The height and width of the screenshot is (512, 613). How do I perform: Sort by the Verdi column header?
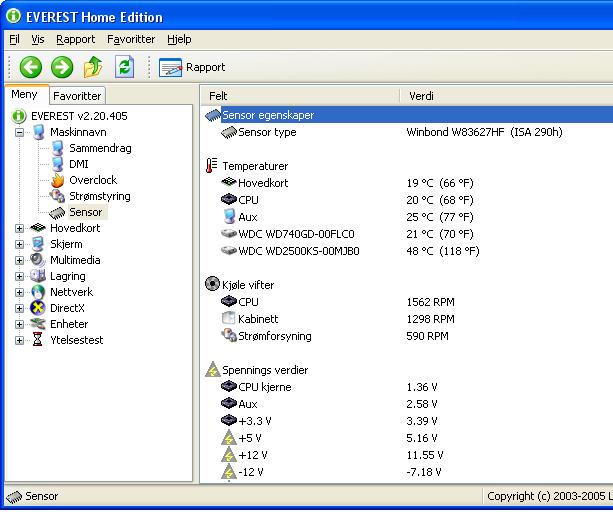tap(507, 96)
